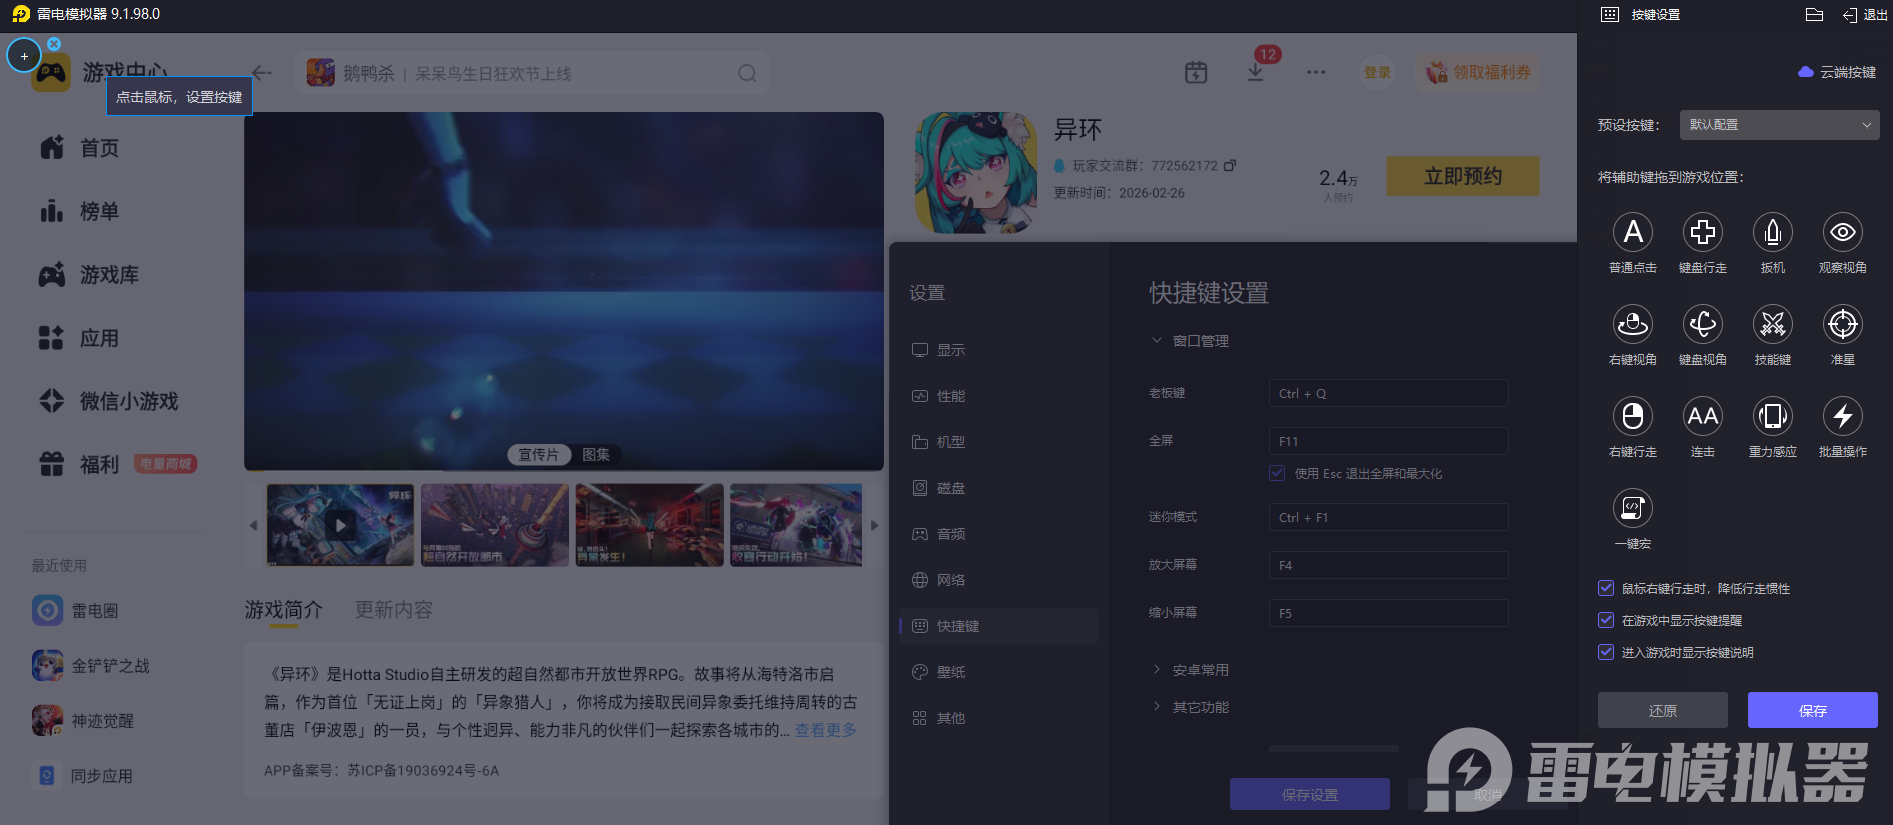Switch to the 更新内容 tab

point(394,610)
